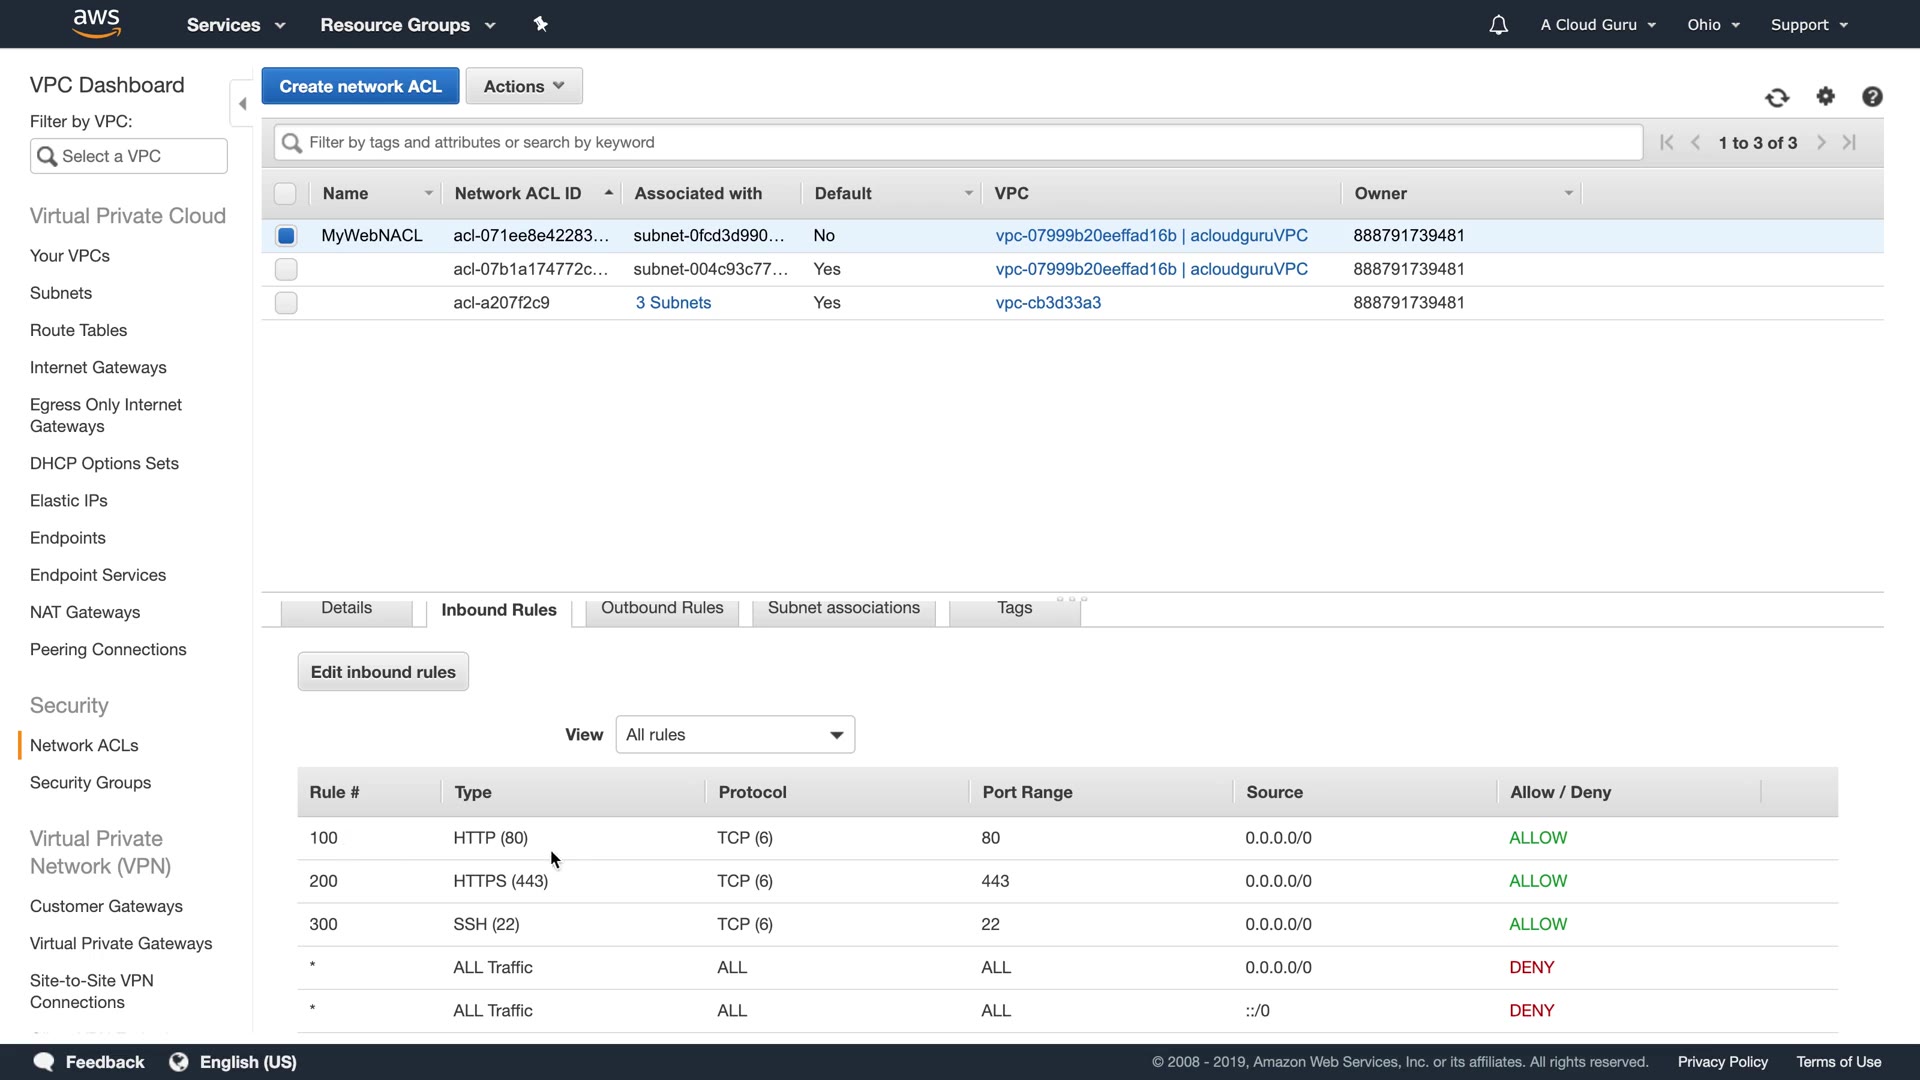This screenshot has height=1080, width=1920.
Task: Go to next page of results
Action: pyautogui.click(x=1821, y=143)
